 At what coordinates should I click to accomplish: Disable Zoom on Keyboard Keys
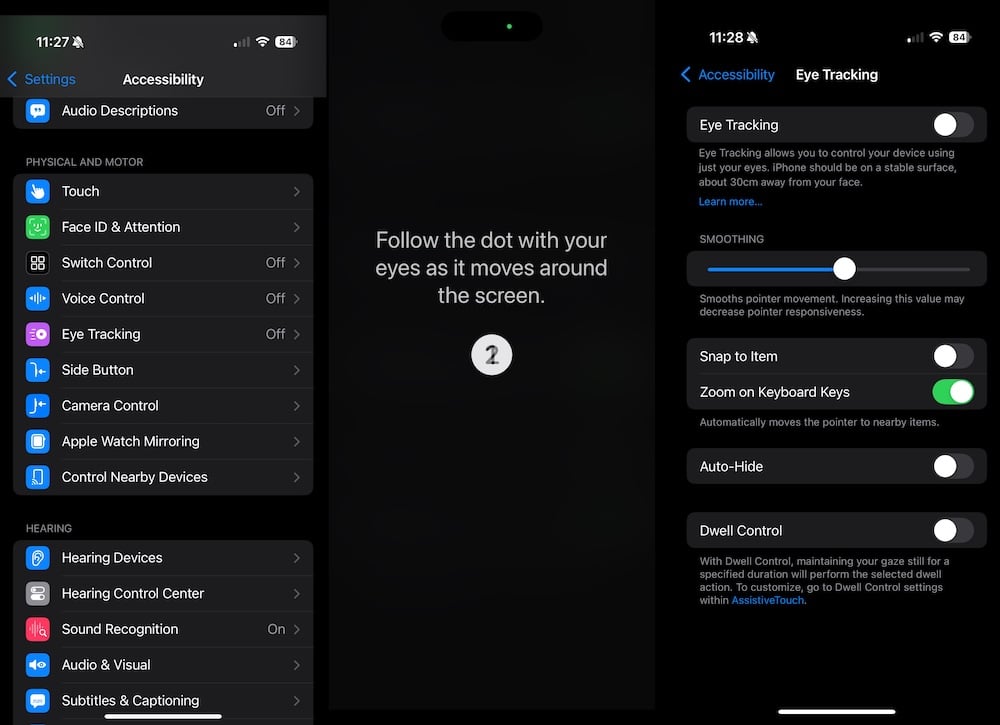pos(953,391)
